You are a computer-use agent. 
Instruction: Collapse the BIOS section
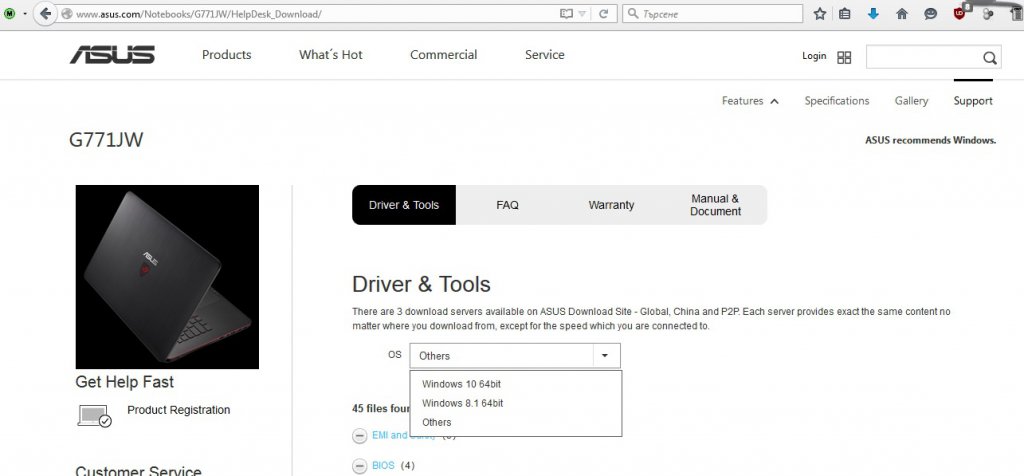tap(359, 466)
